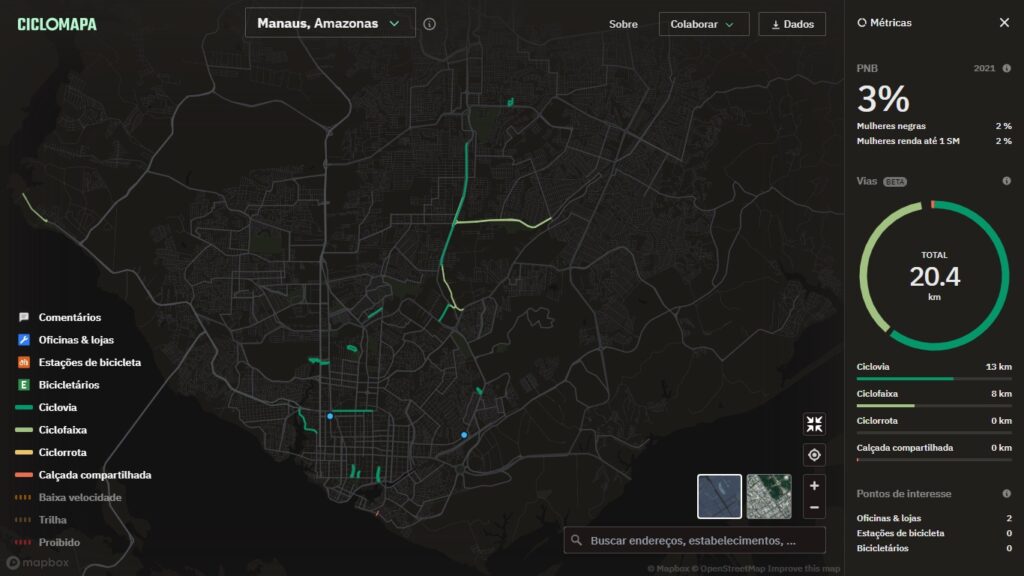Expand the Colaborar dropdown menu
The width and height of the screenshot is (1024, 576).
703,24
